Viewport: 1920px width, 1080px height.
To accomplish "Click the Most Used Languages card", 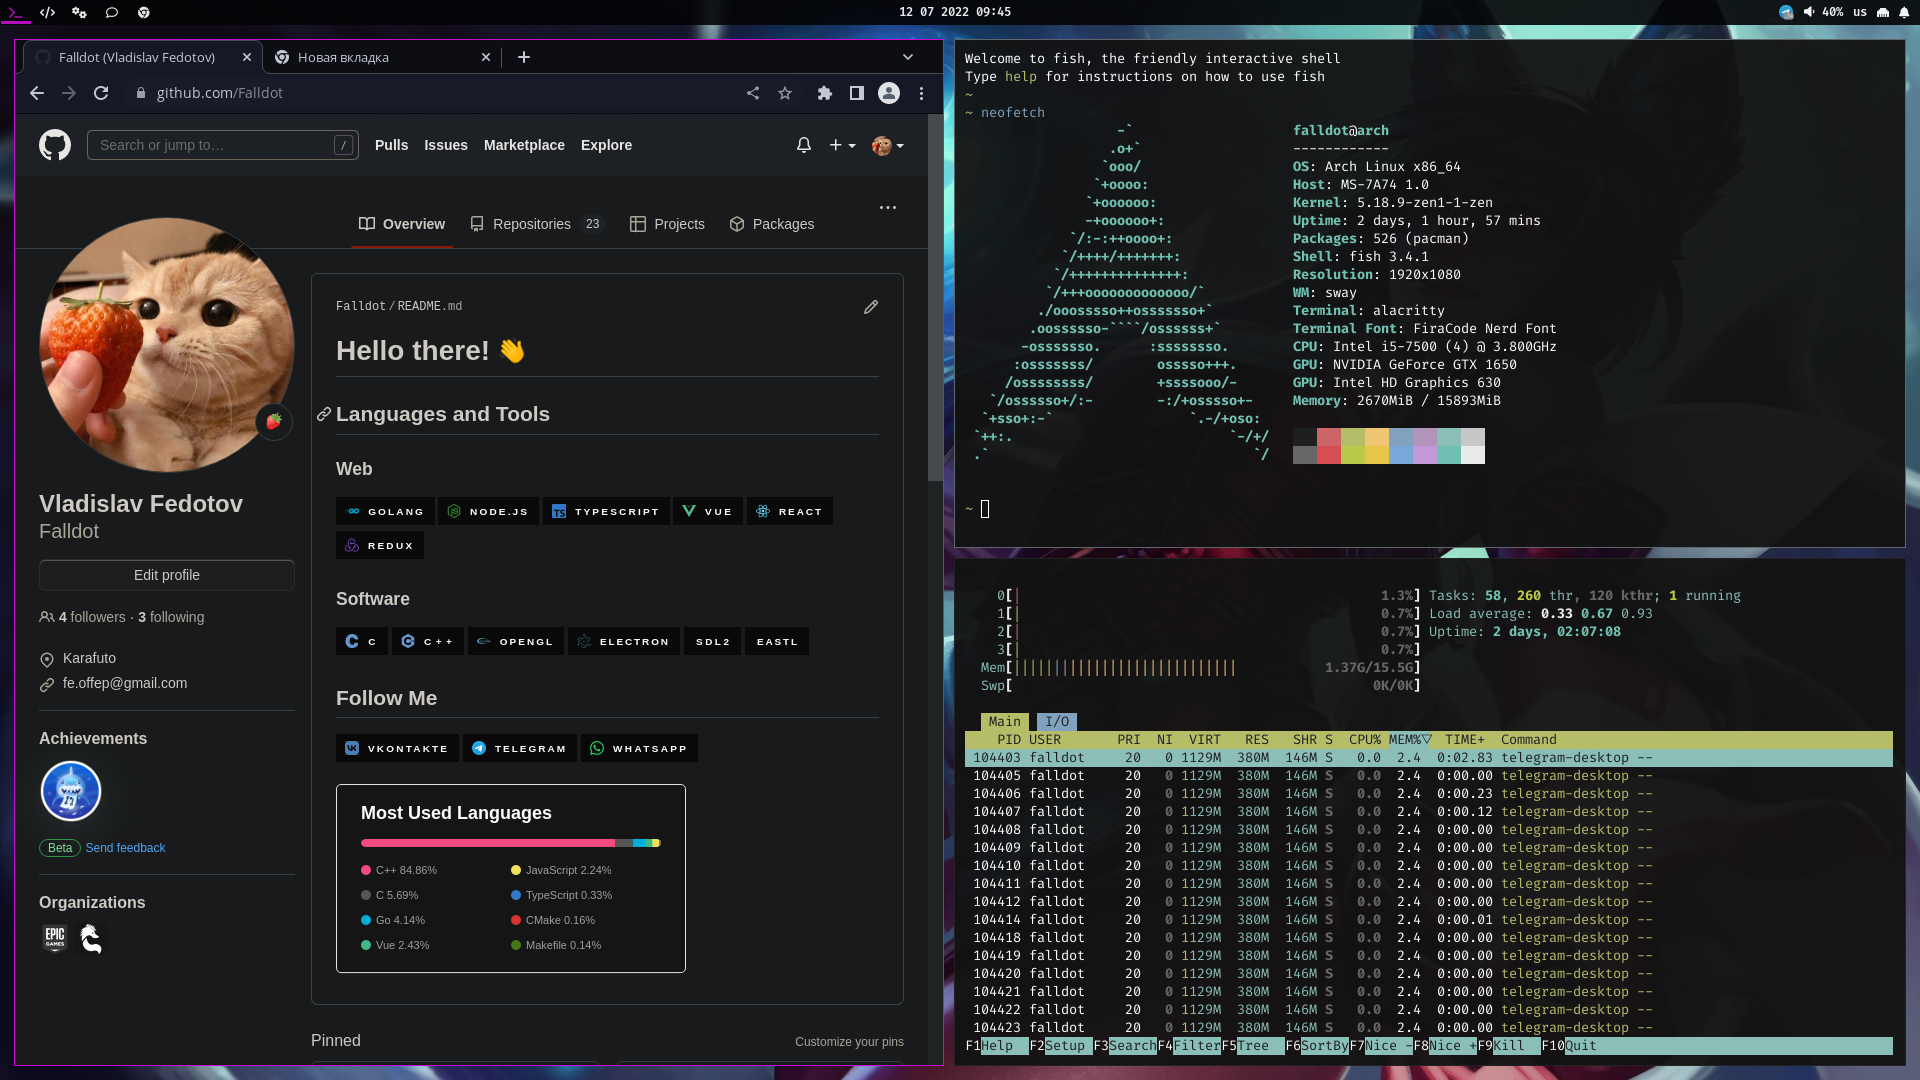I will [511, 878].
